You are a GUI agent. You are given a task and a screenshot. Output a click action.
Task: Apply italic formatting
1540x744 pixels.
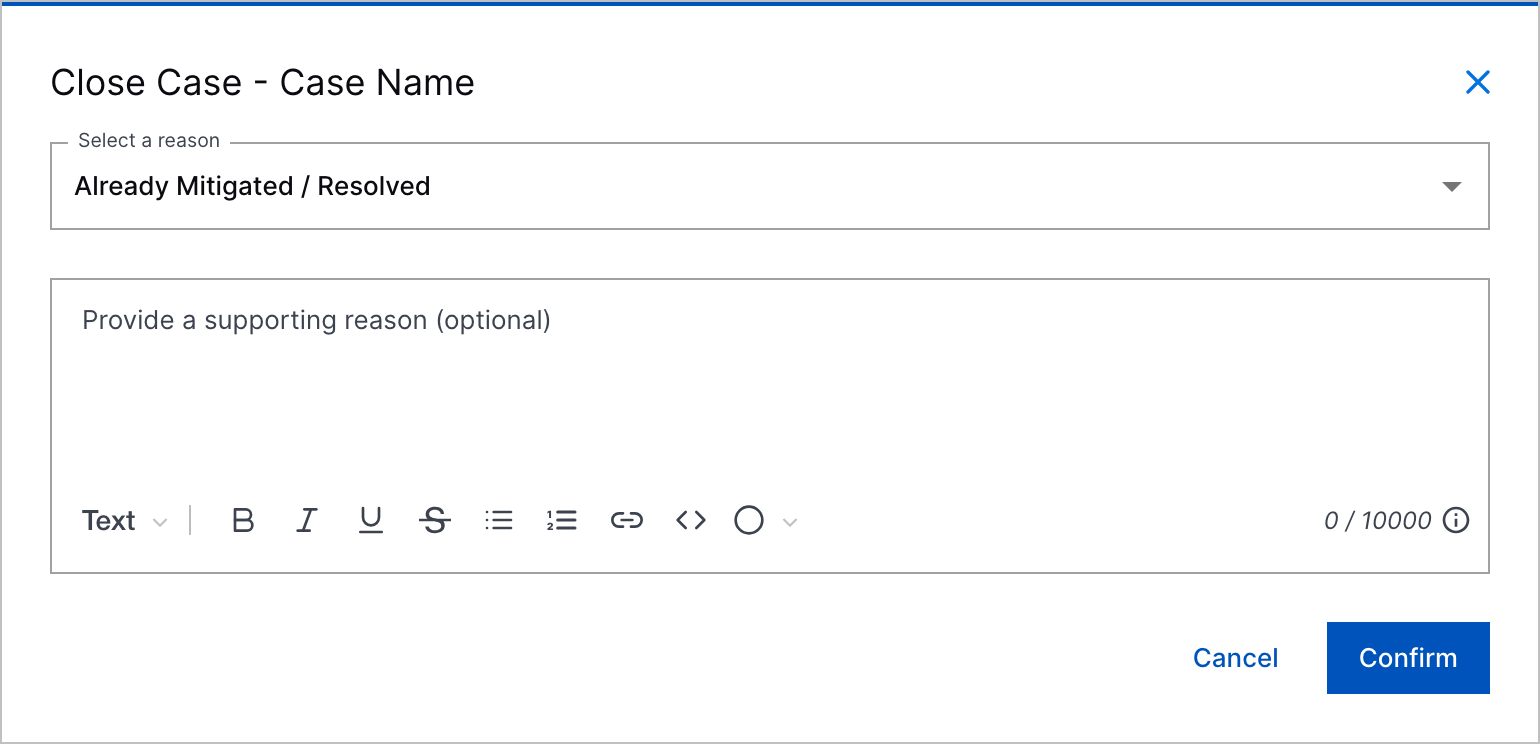[x=307, y=521]
